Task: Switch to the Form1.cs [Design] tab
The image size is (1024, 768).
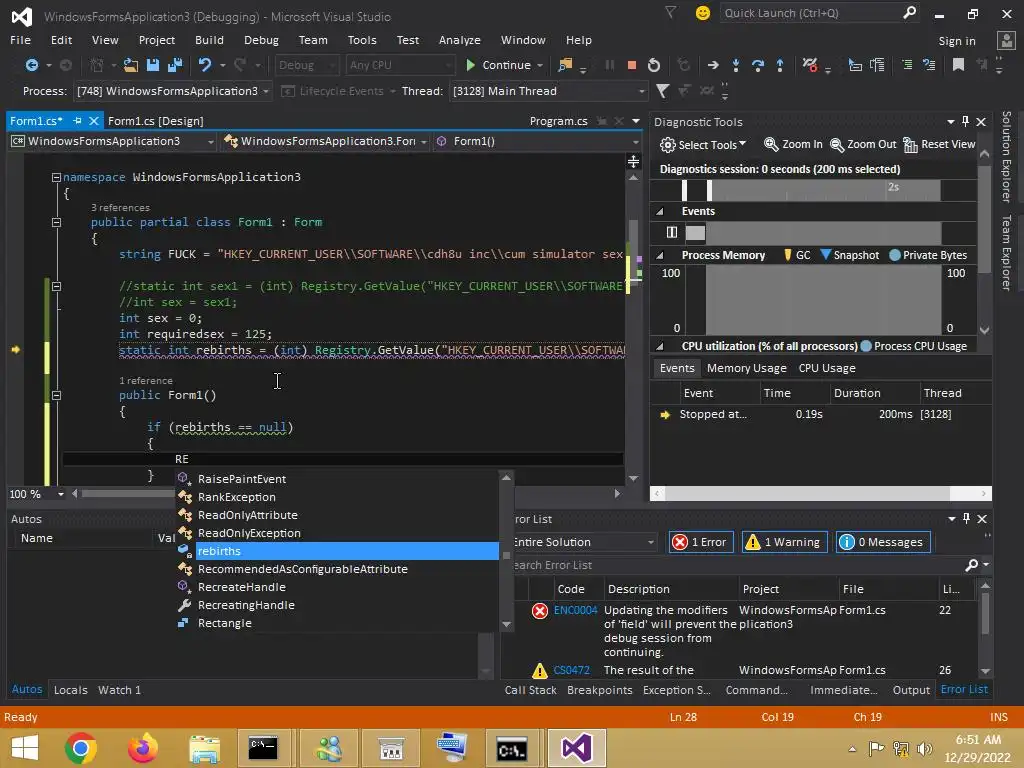Action: (155, 121)
